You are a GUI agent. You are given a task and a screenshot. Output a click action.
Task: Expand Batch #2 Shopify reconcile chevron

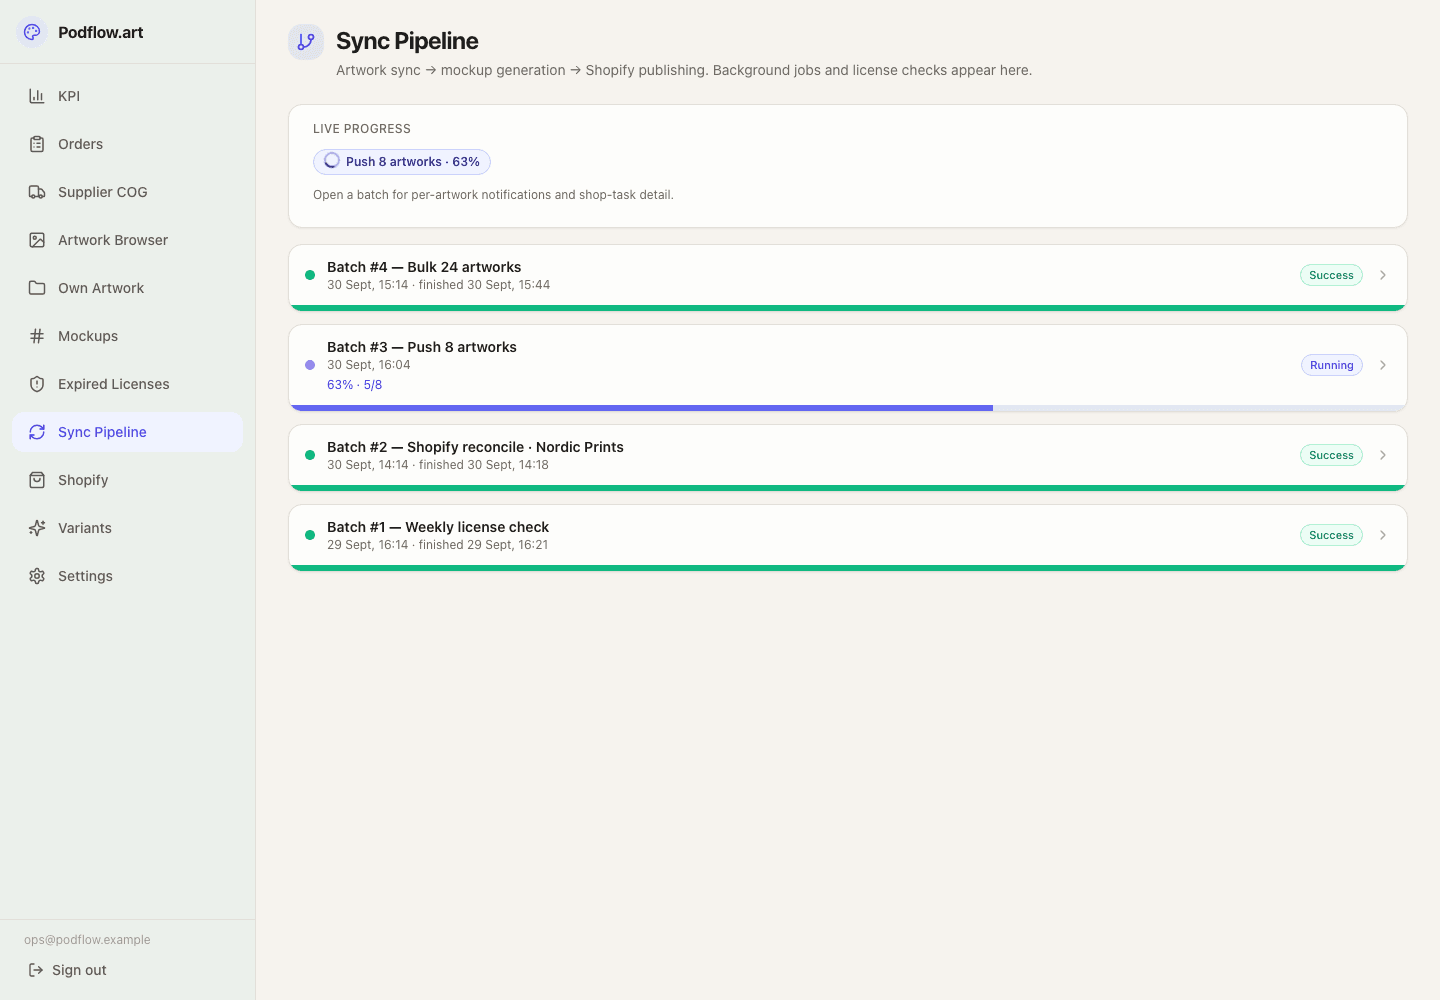[1383, 455]
